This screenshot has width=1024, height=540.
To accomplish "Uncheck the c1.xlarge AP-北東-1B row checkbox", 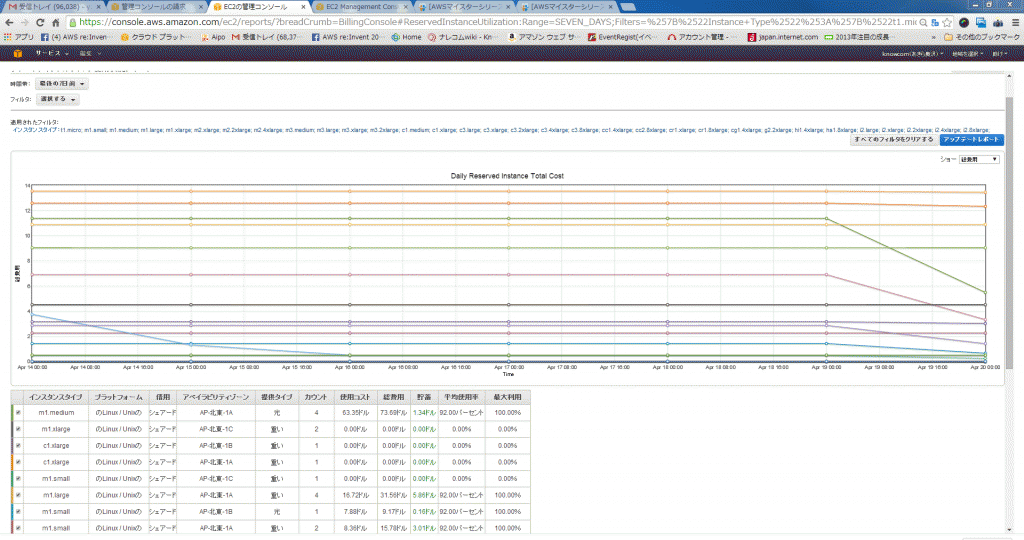I will [18, 445].
